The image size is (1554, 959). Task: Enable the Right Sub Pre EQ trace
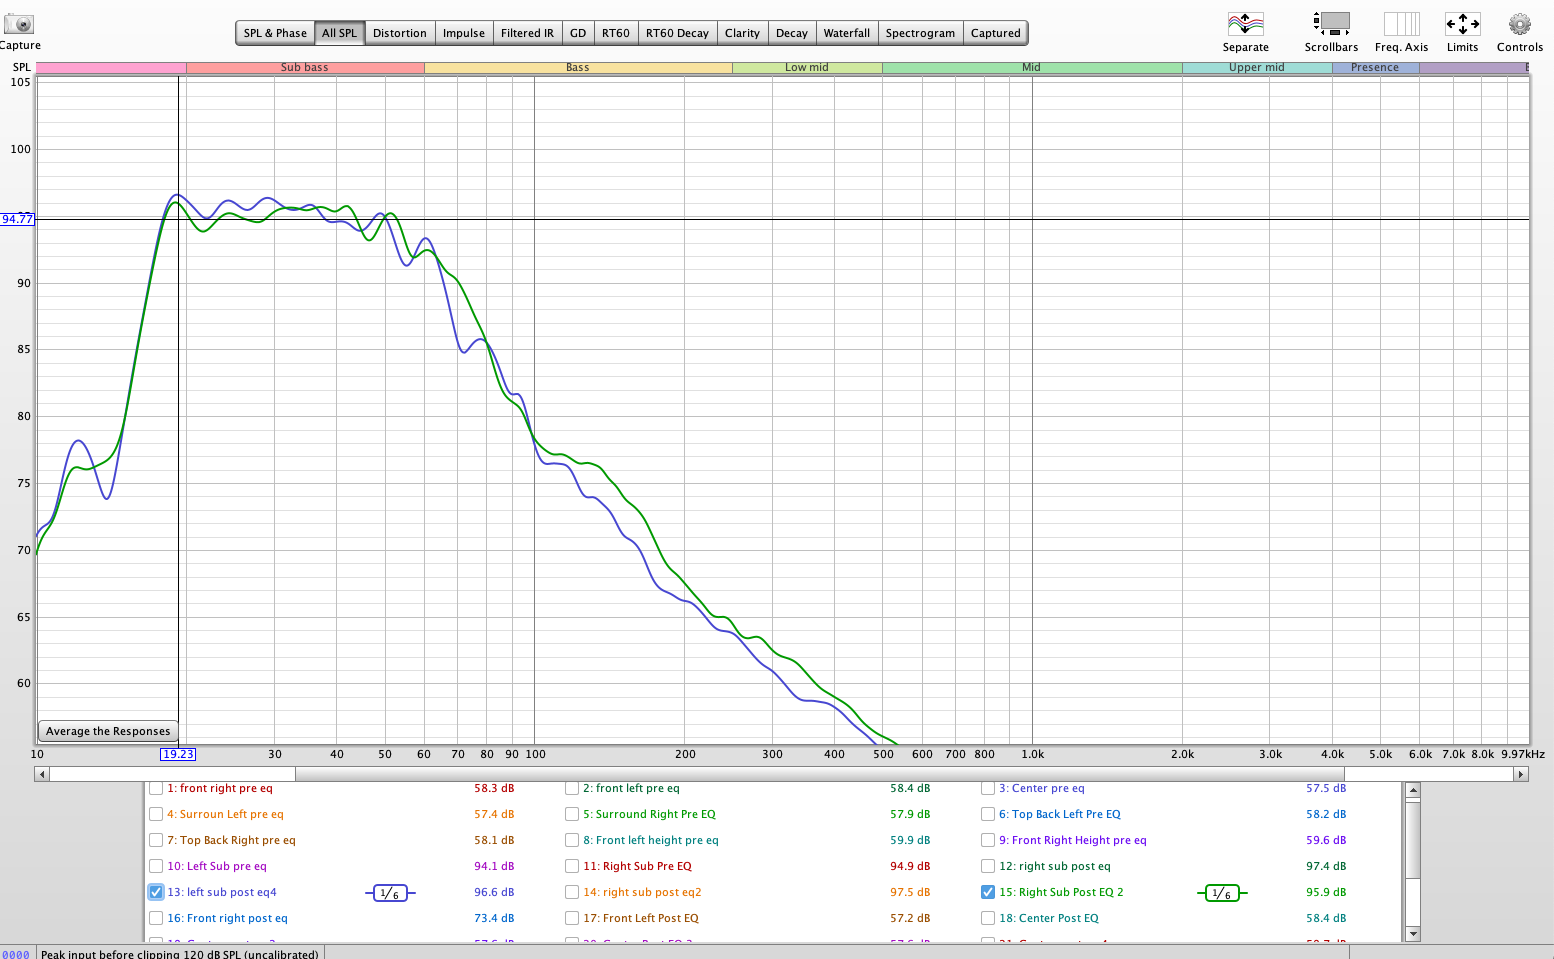click(572, 866)
